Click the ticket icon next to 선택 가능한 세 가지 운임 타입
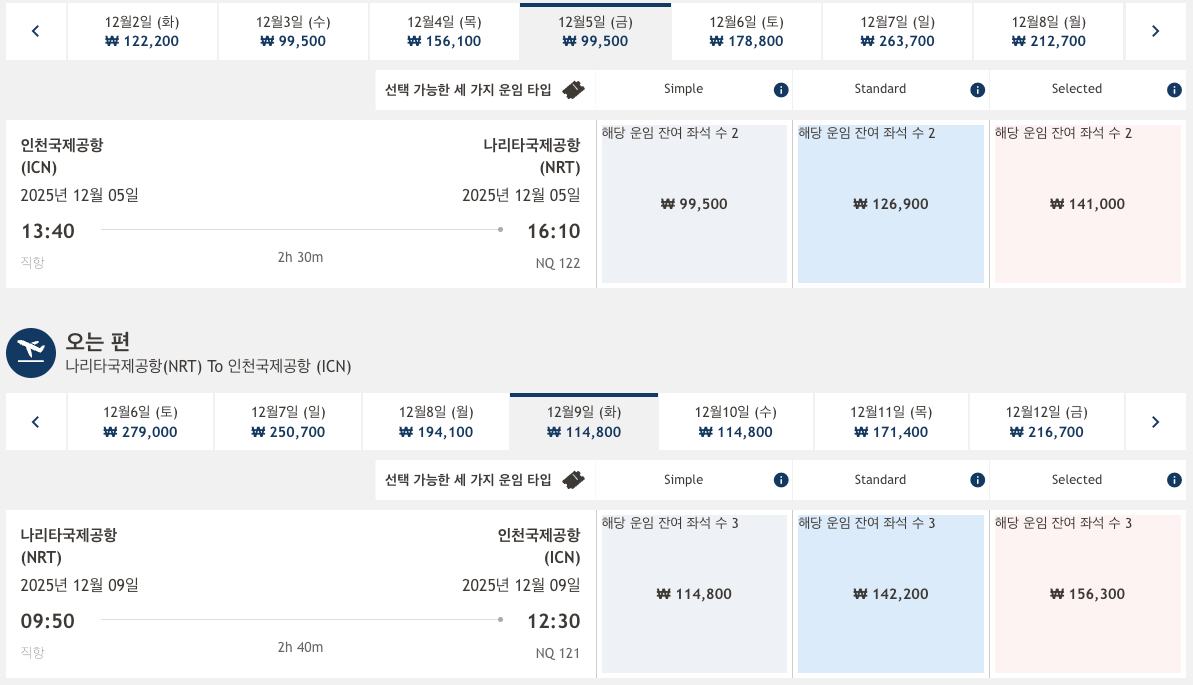 pos(573,89)
